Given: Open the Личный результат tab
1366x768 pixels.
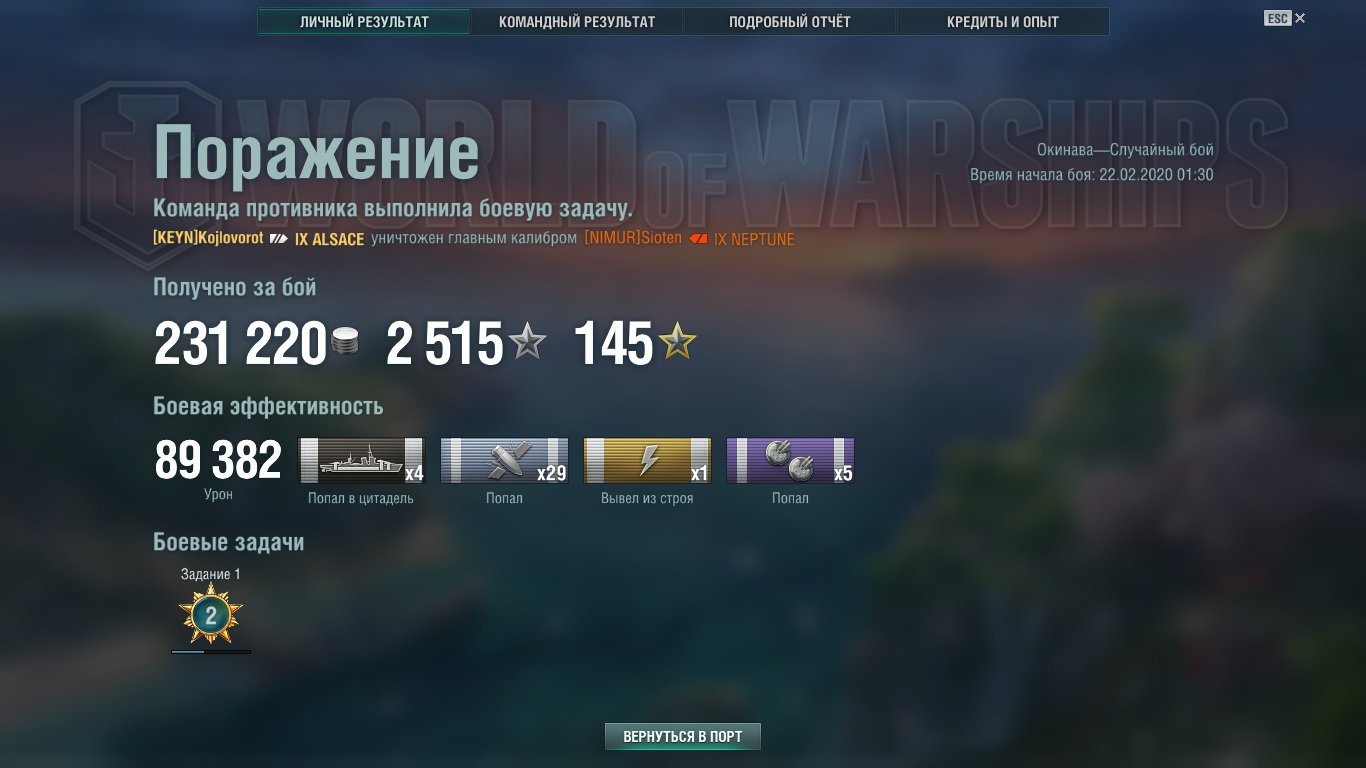Looking at the screenshot, I should (364, 22).
